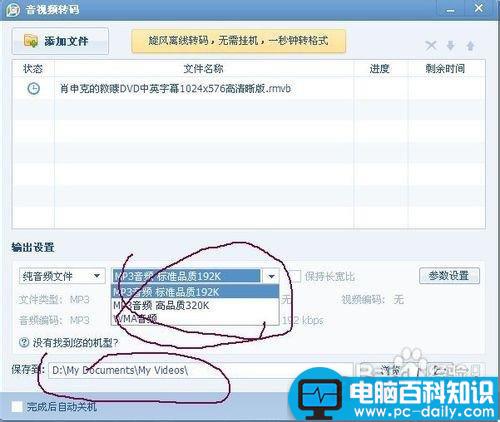Open the 纯音频文件 type dropdown
The width and height of the screenshot is (500, 422).
pos(62,276)
